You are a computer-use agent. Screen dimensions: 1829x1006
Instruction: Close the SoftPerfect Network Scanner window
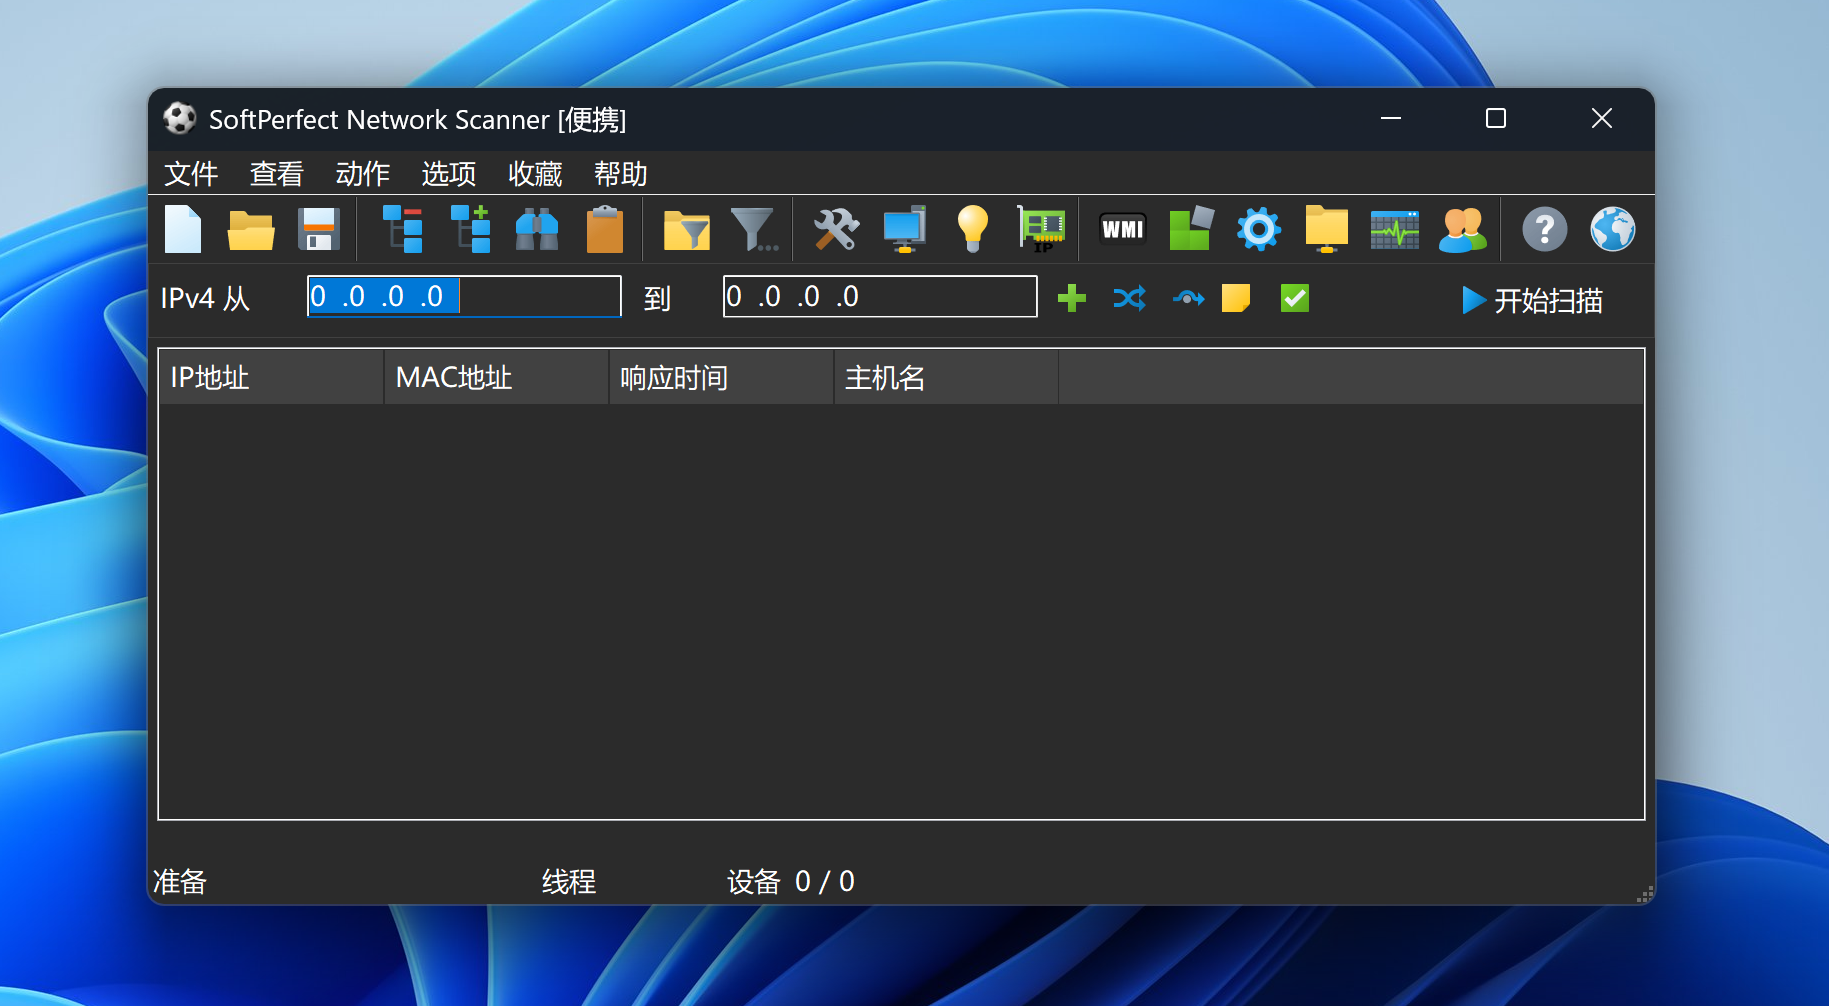coord(1602,119)
